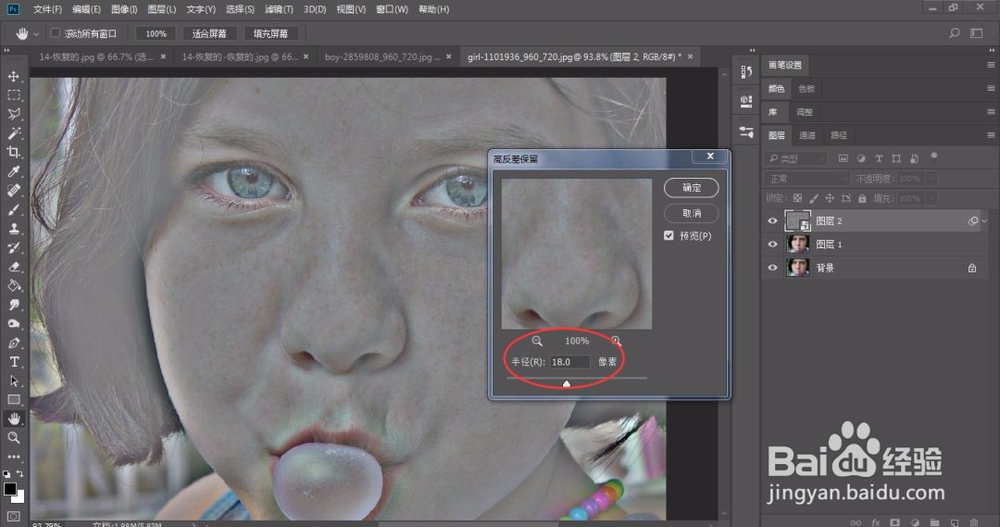This screenshot has width=1000, height=527.
Task: Select the Path Selection tool
Action: (13, 381)
